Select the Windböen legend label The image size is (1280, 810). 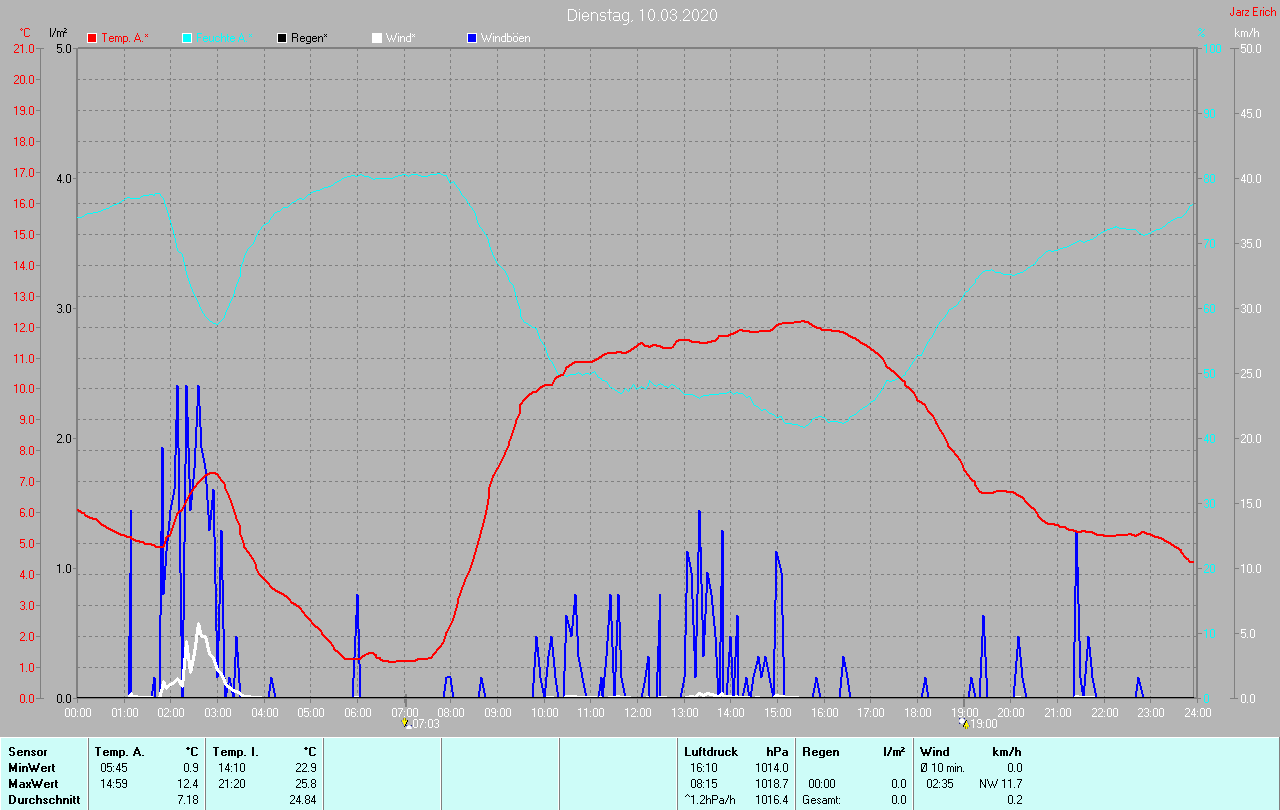point(505,38)
